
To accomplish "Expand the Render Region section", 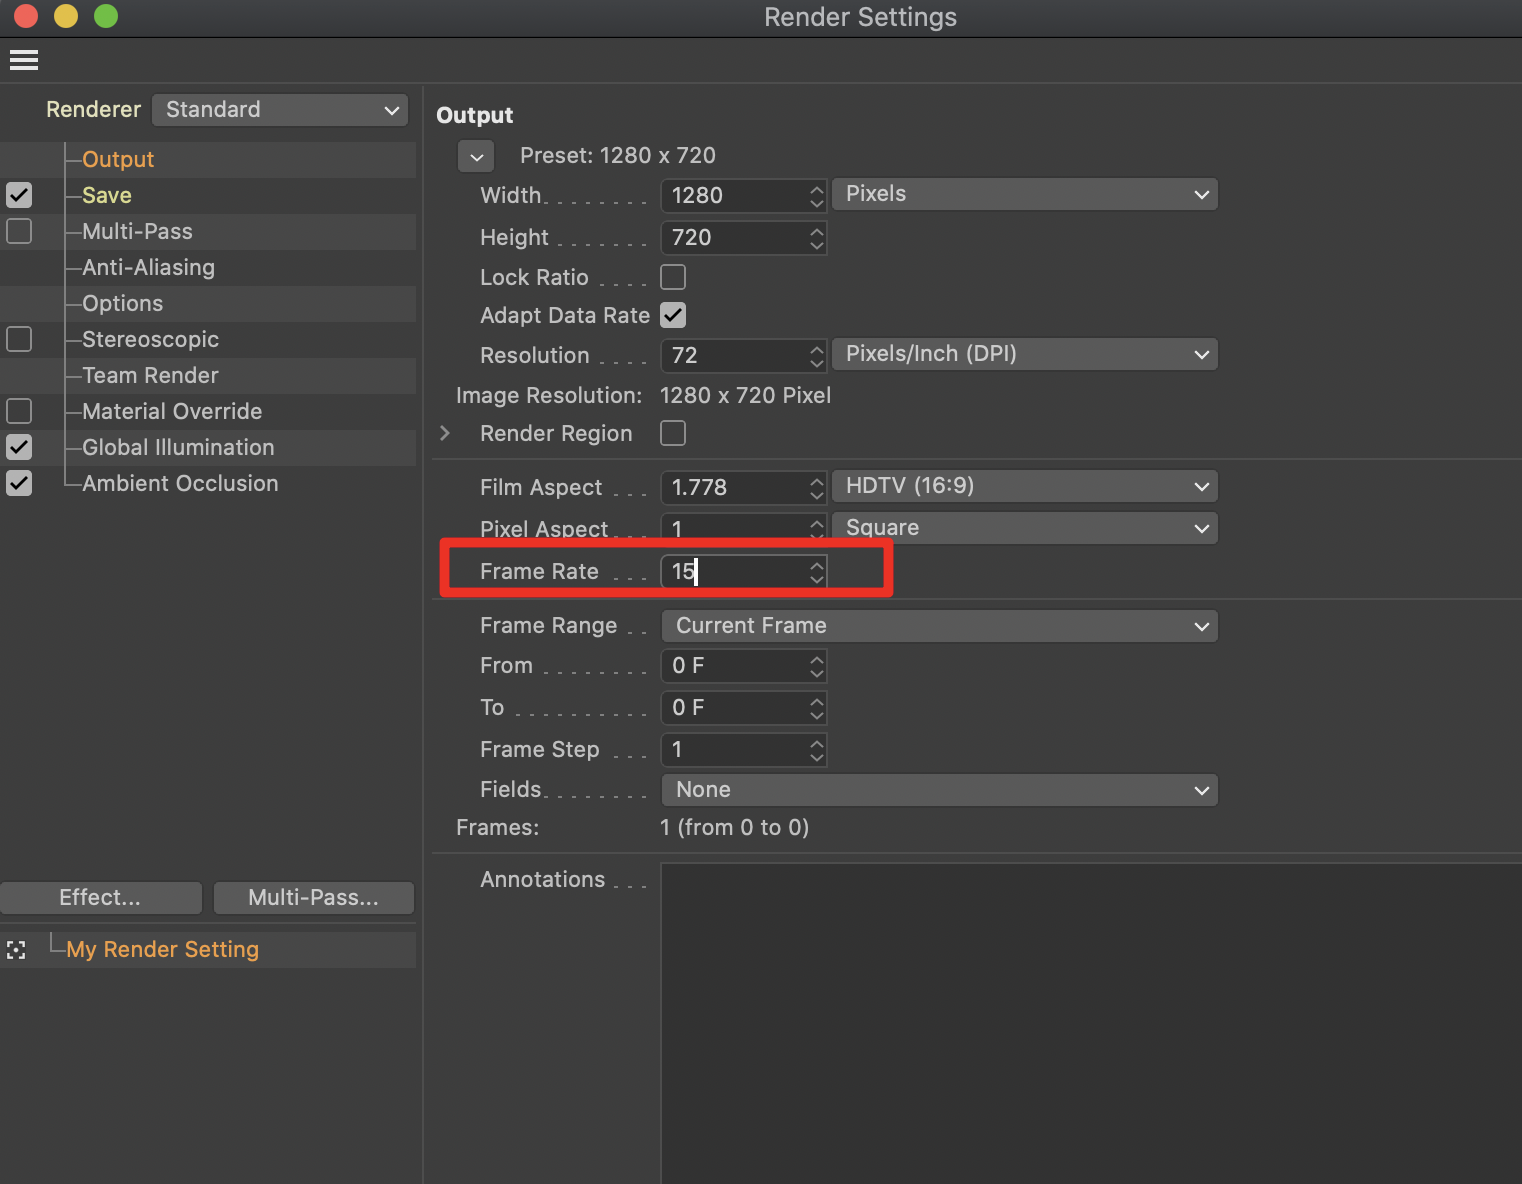I will [x=445, y=433].
